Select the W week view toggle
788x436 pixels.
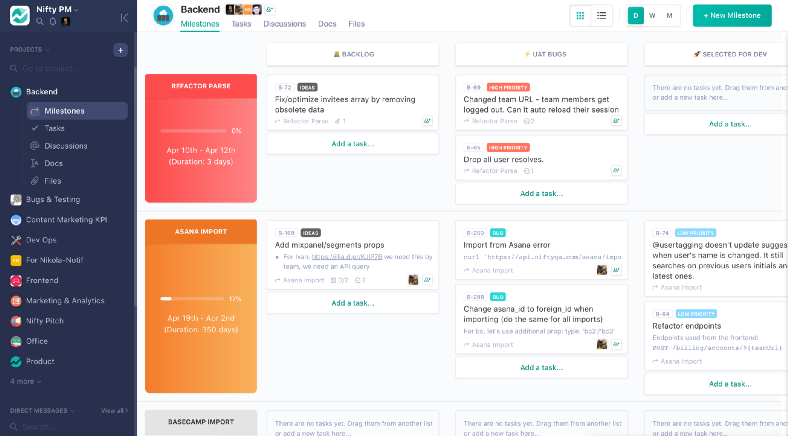pyautogui.click(x=652, y=16)
